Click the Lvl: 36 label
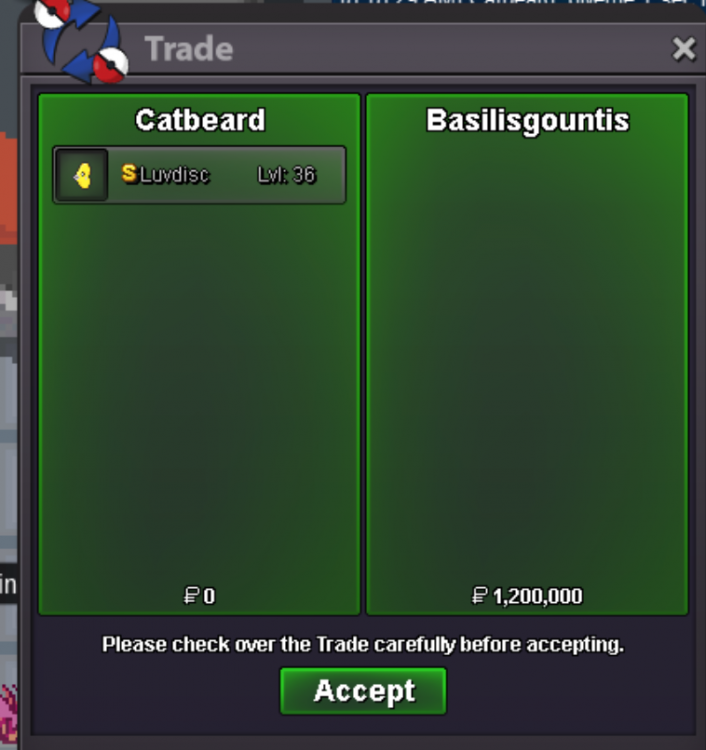Image resolution: width=706 pixels, height=750 pixels. [287, 175]
